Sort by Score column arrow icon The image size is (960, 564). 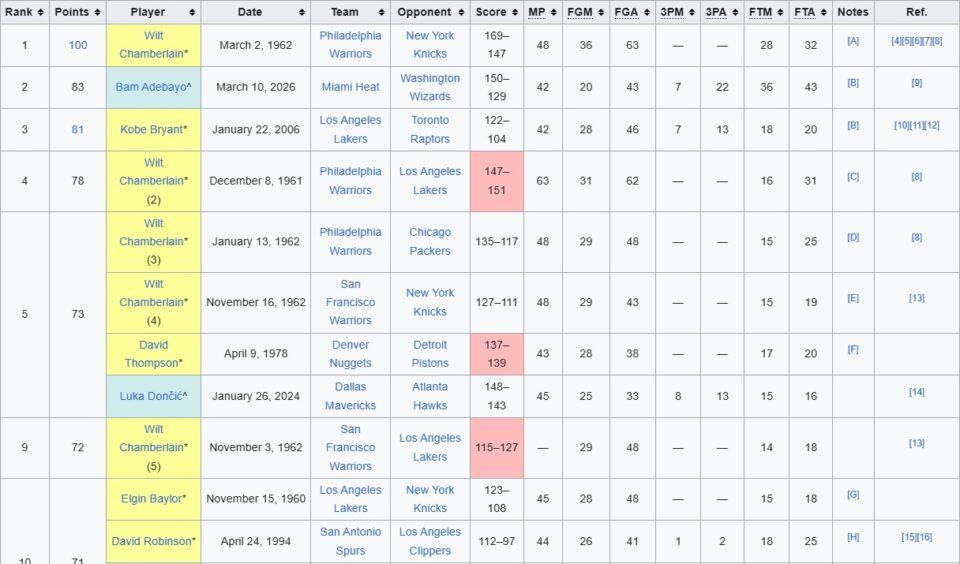[x=515, y=13]
